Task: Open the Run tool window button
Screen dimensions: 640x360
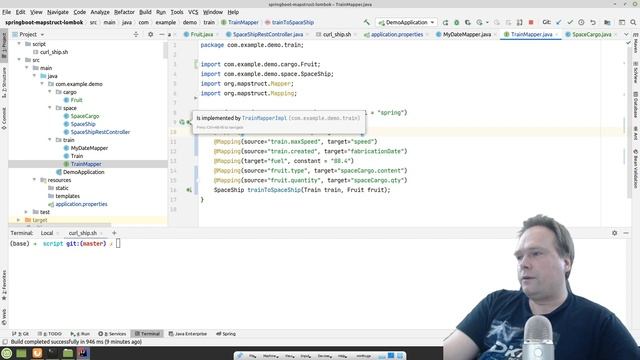Action: click(x=80, y=334)
